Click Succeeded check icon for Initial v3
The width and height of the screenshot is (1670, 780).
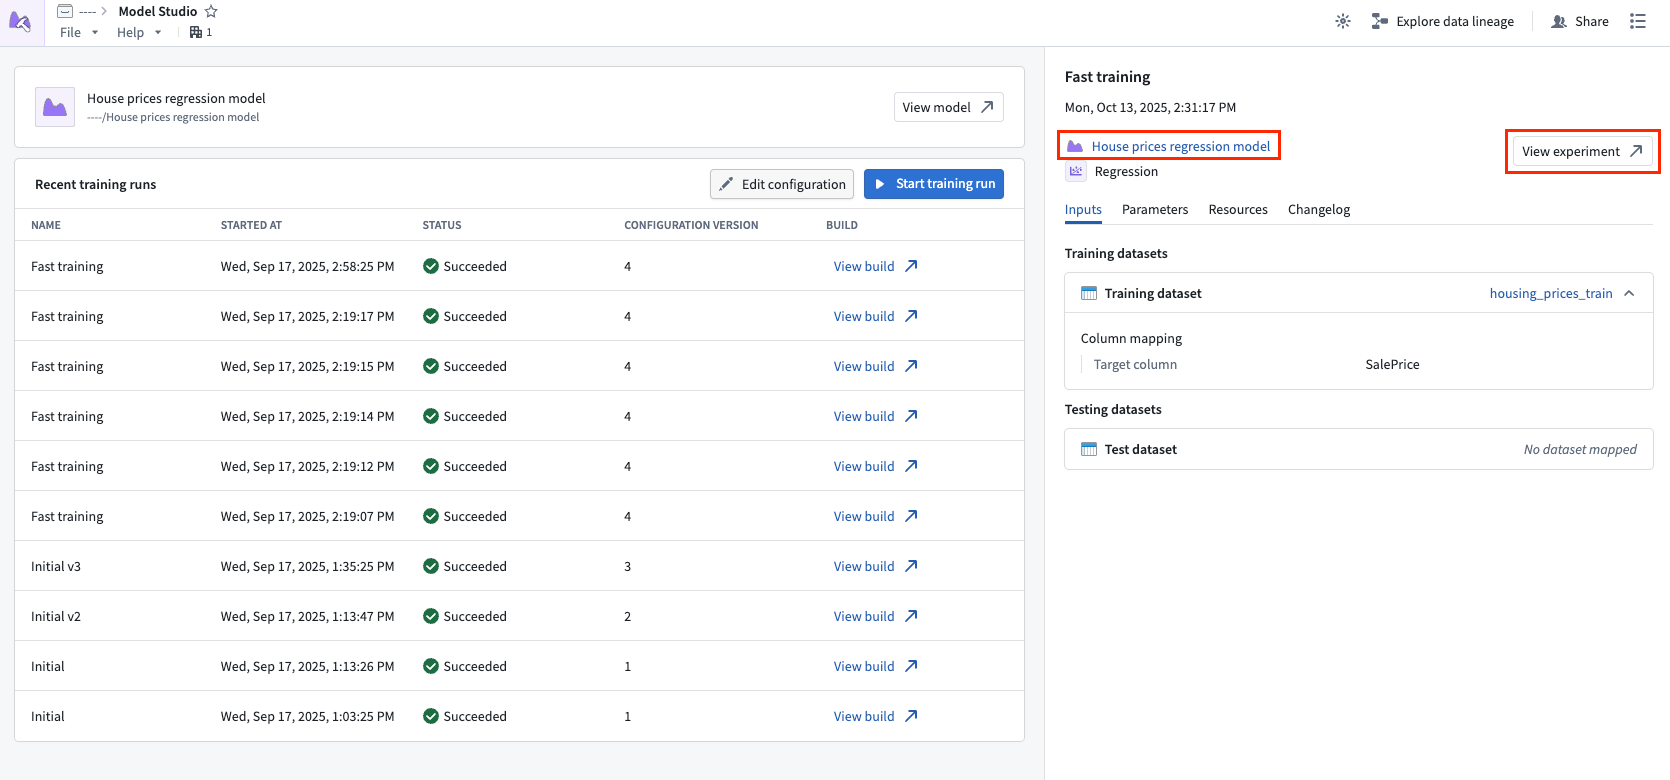pyautogui.click(x=431, y=566)
